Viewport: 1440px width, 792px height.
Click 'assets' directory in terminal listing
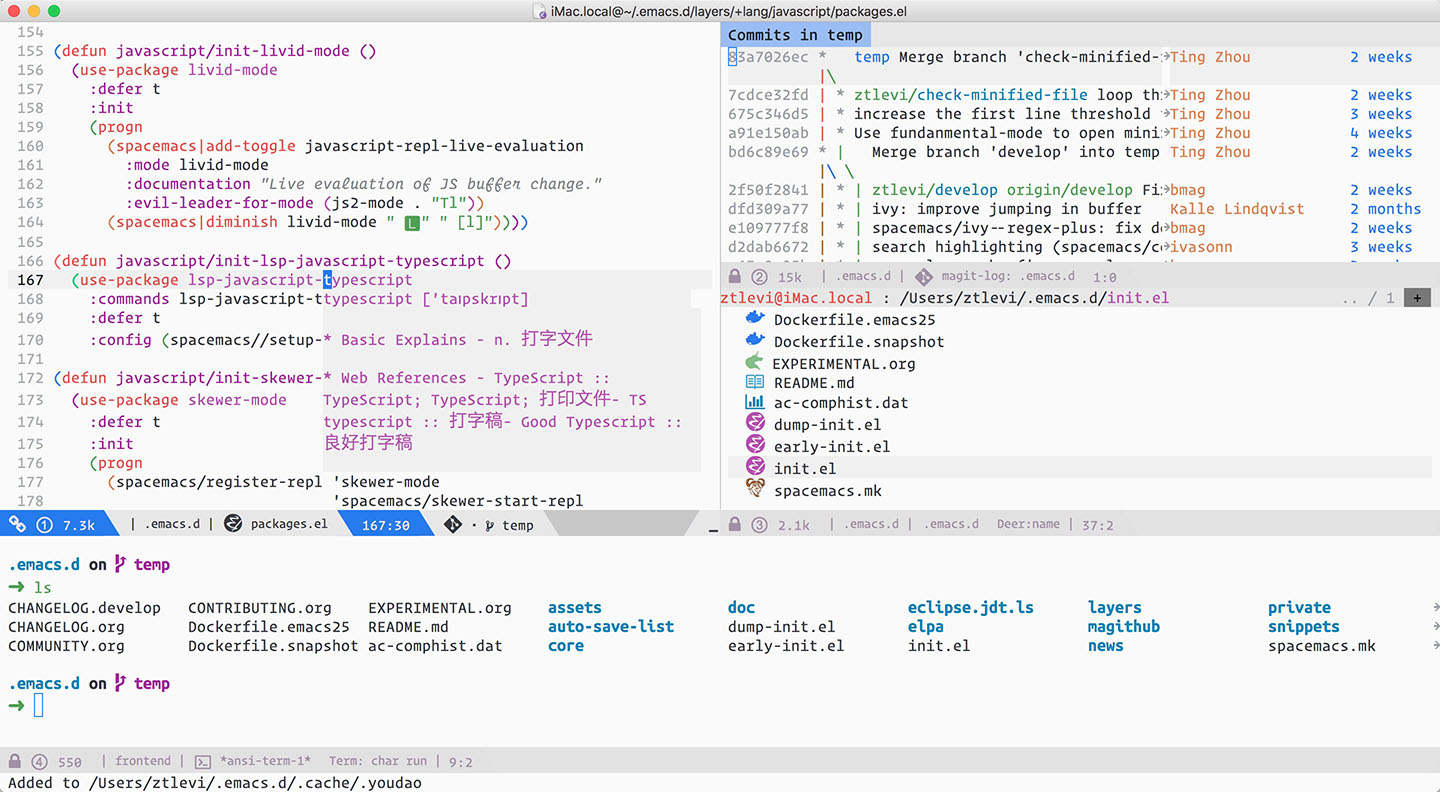click(x=575, y=607)
